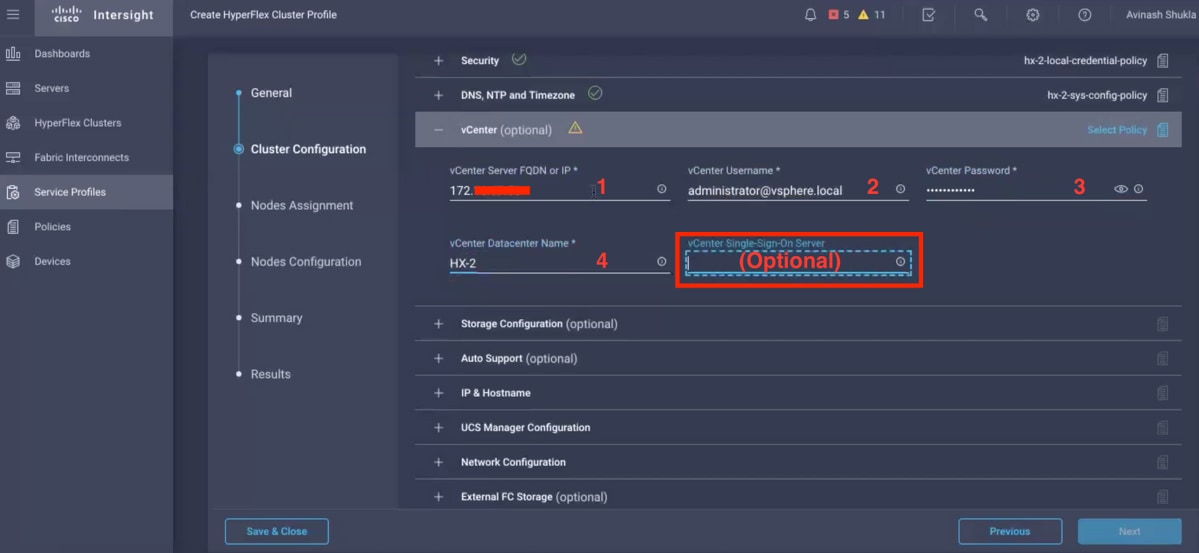Click the Devices sidebar icon
Image resolution: width=1199 pixels, height=553 pixels.
coord(13,262)
